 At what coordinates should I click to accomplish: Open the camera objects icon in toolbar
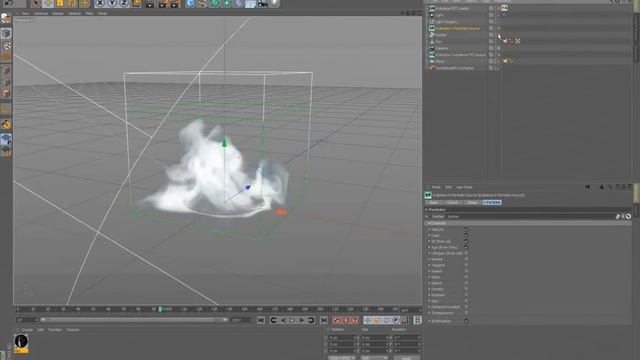tap(263, 4)
